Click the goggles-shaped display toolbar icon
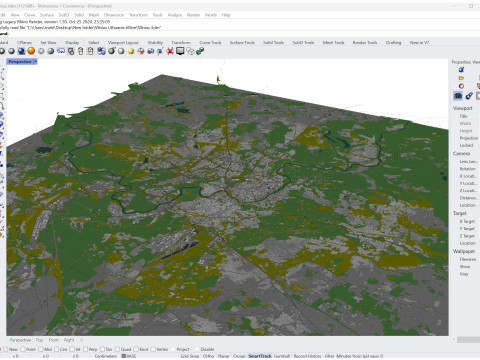 coord(61,51)
